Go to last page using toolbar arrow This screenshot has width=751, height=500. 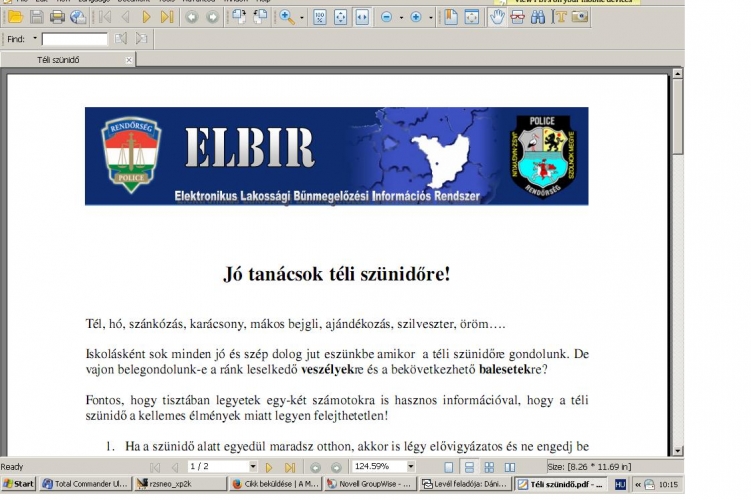(167, 17)
